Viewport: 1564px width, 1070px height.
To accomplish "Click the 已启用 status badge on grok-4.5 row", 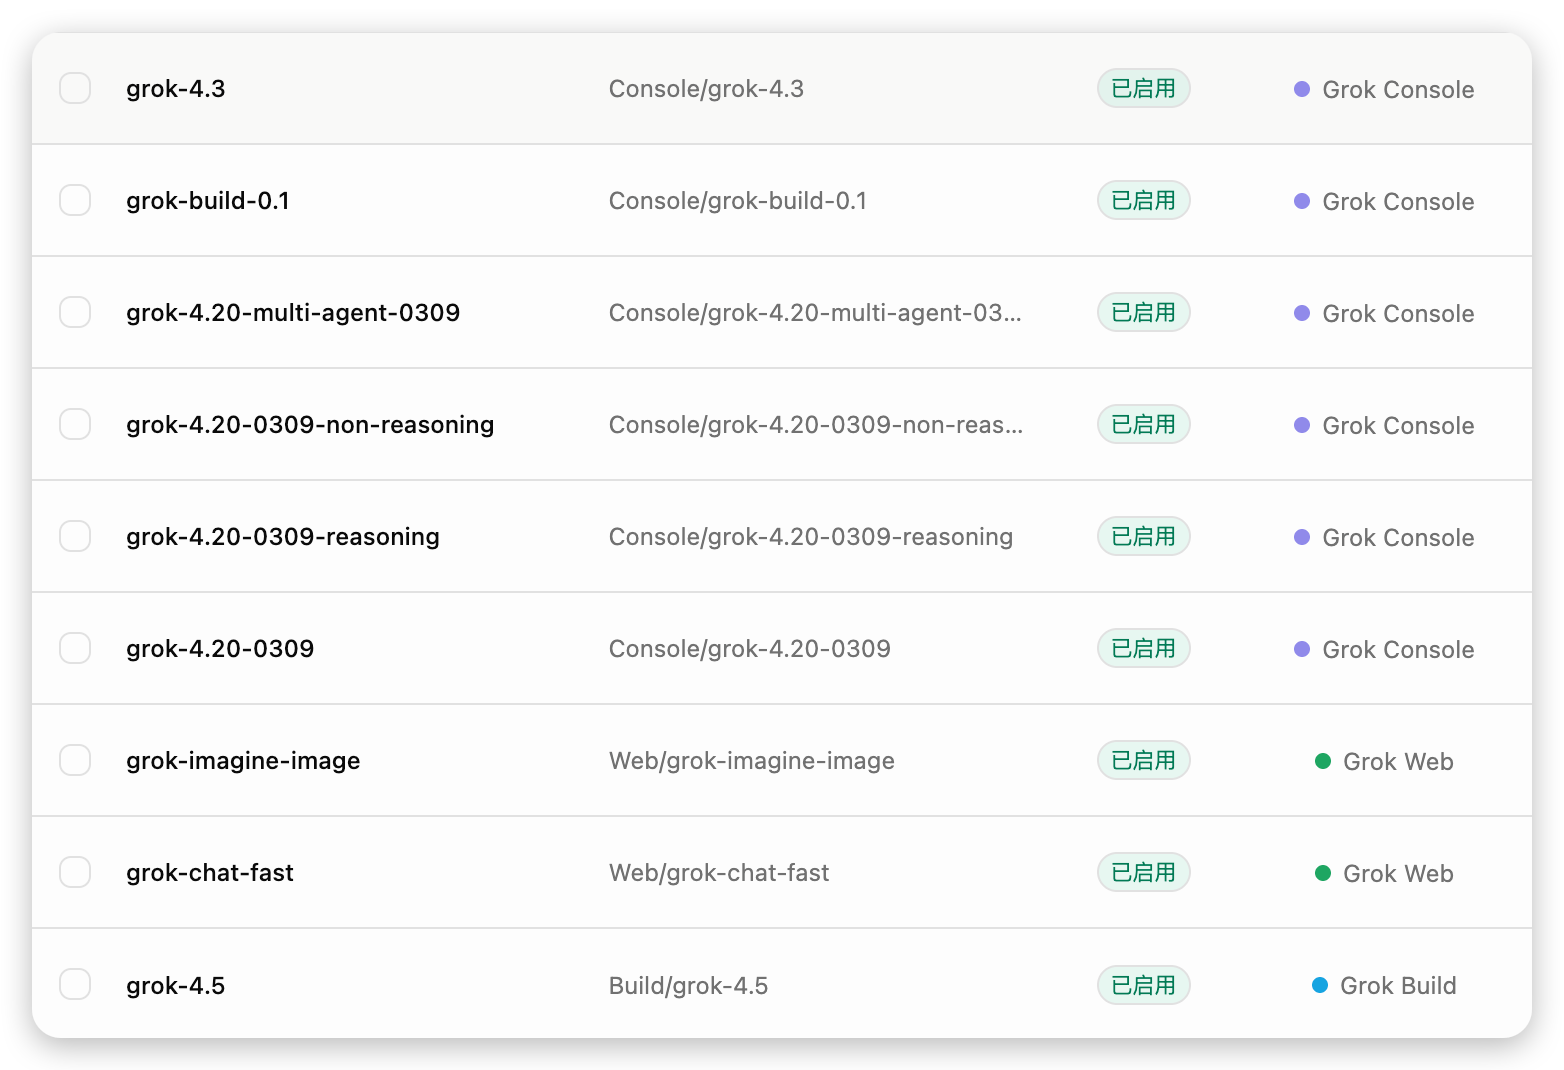I will (1143, 985).
